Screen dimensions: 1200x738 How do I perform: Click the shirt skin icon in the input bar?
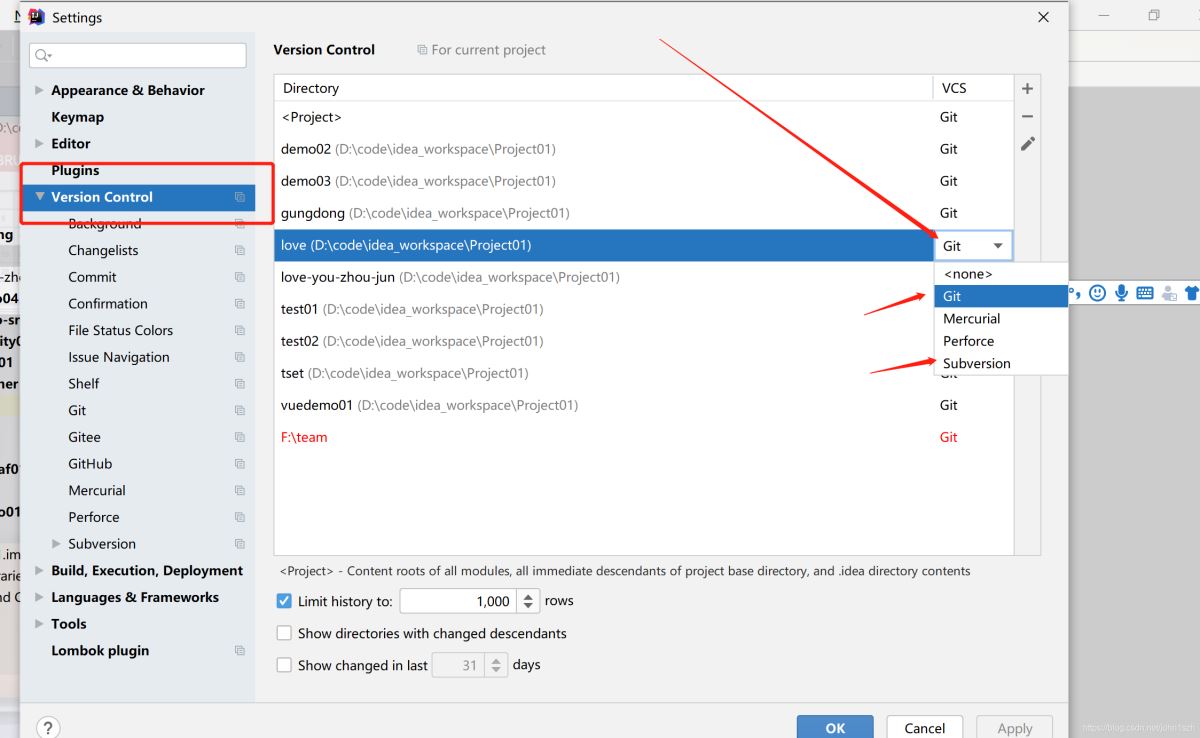pos(1192,293)
